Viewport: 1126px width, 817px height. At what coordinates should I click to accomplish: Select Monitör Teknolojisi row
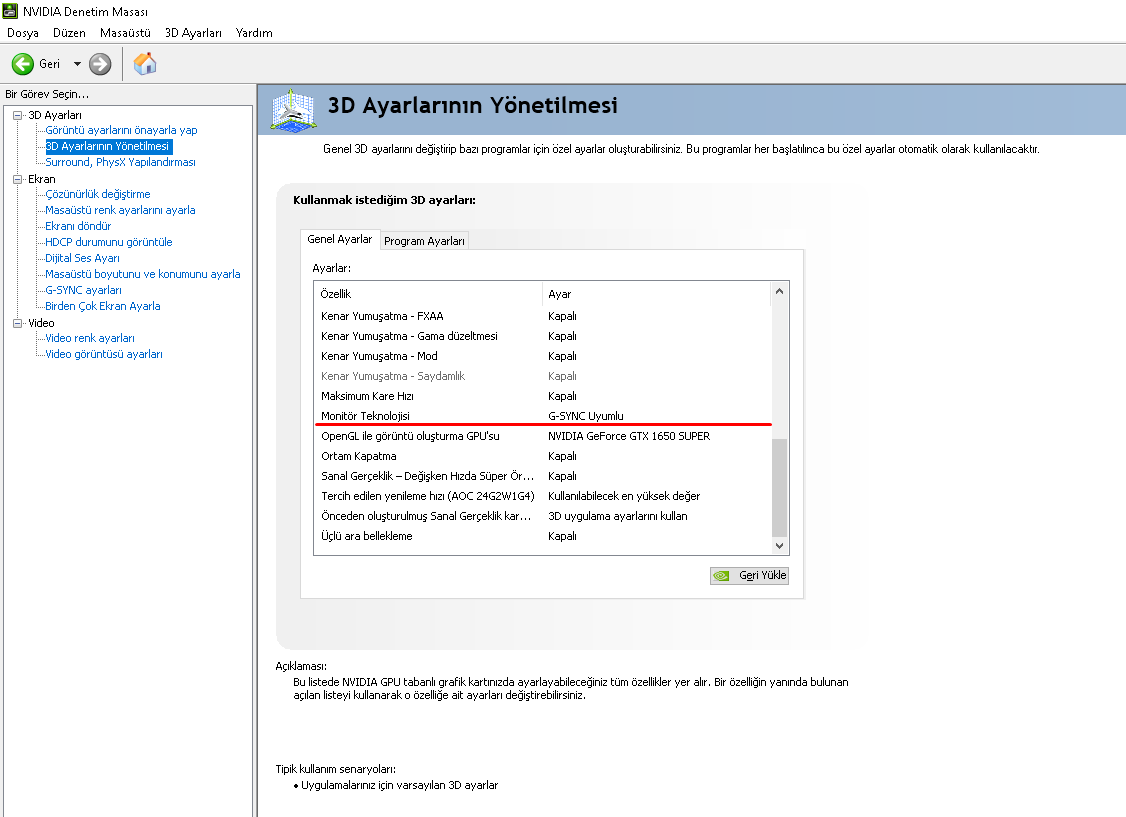coord(543,416)
